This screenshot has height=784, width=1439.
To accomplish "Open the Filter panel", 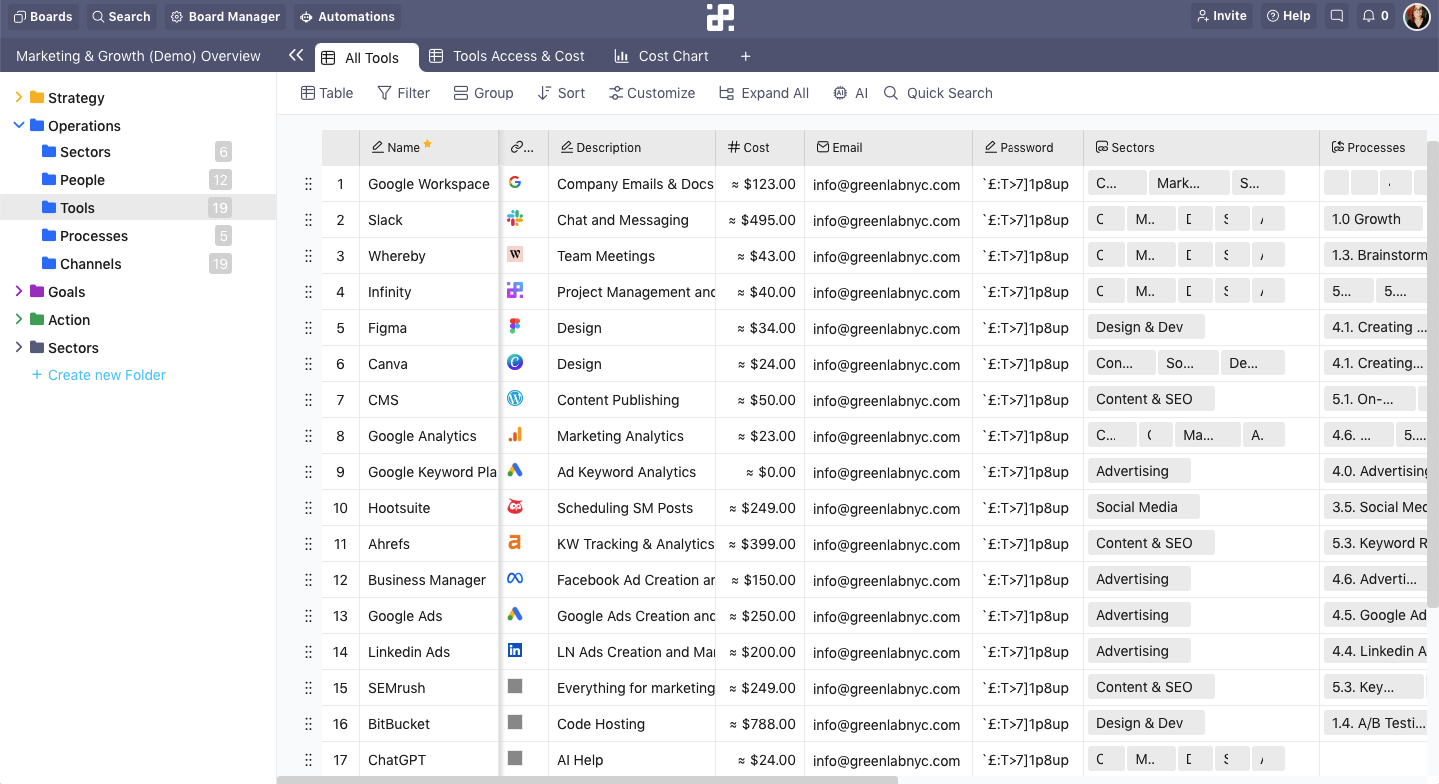I will [403, 93].
